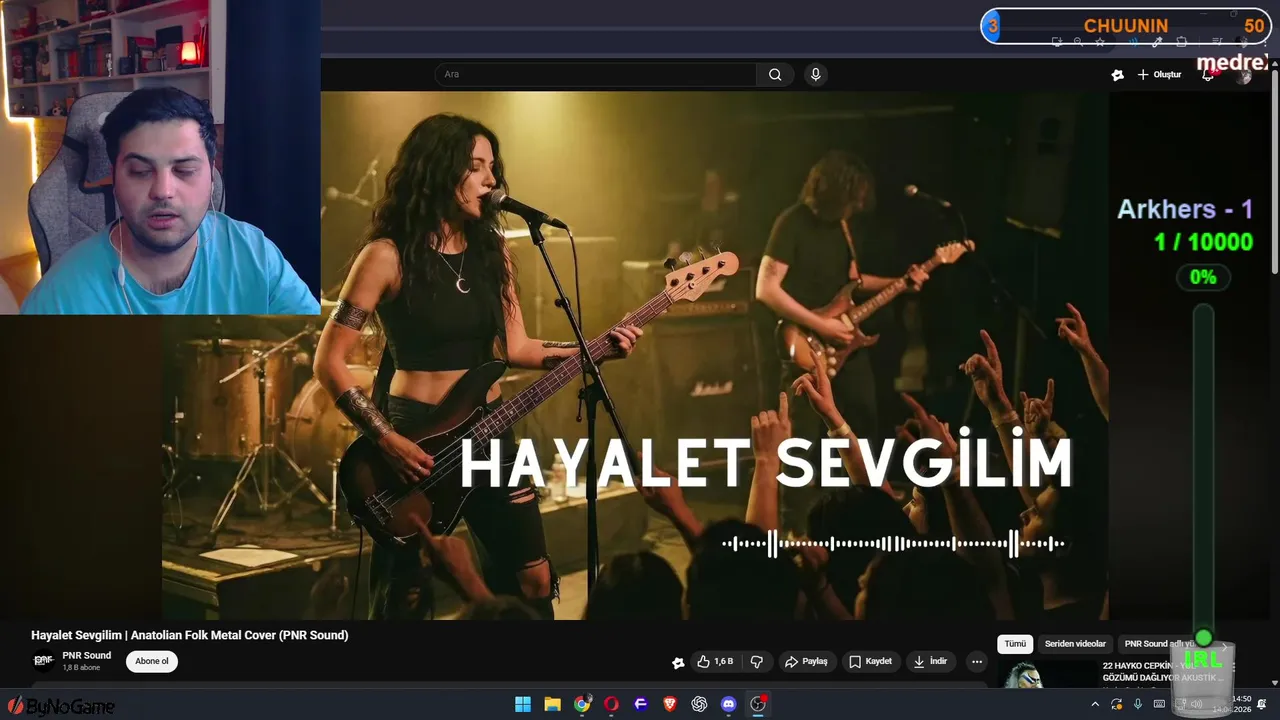
Task: Select the Tümü filter chip
Action: click(x=1015, y=644)
